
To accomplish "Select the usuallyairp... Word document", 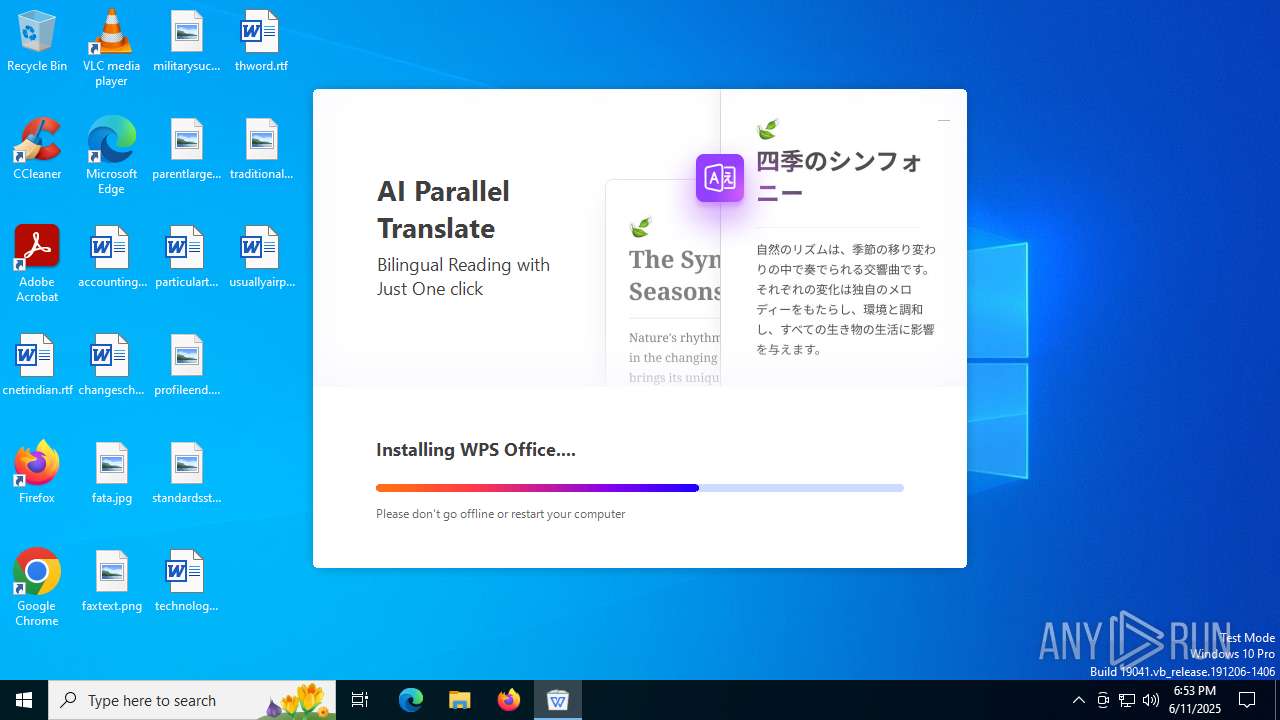I will click(x=261, y=257).
